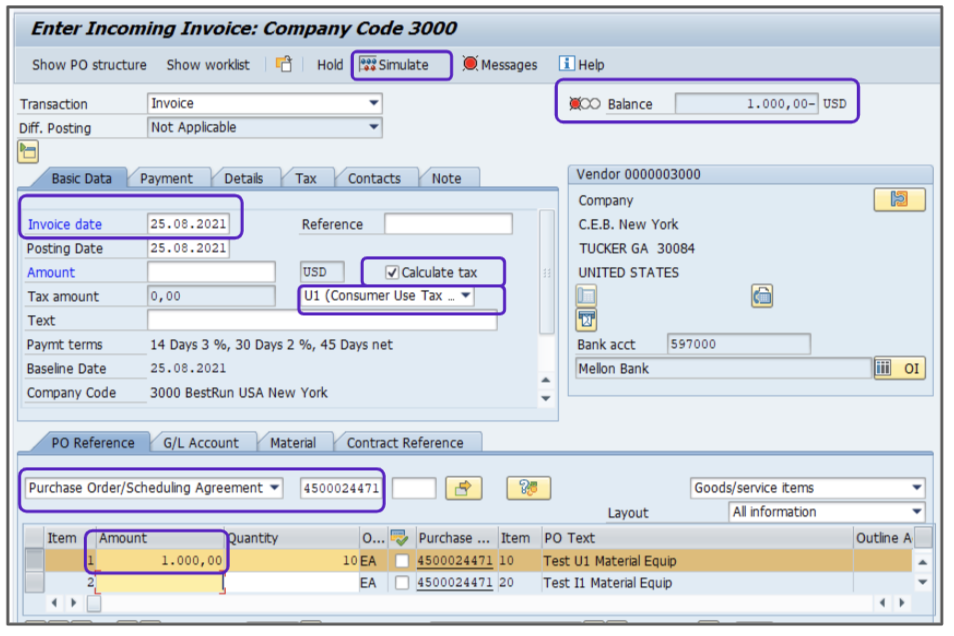Image resolution: width=954 pixels, height=636 pixels.
Task: Click the Show PO structure button
Action: click(x=89, y=65)
